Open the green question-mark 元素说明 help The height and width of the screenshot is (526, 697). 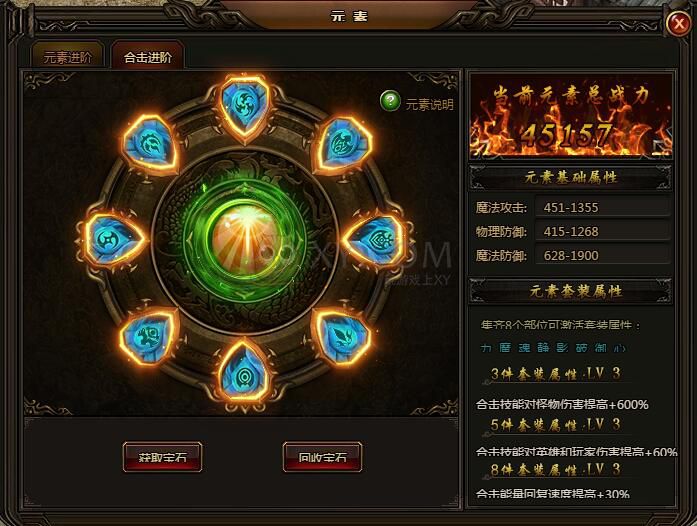coord(390,101)
